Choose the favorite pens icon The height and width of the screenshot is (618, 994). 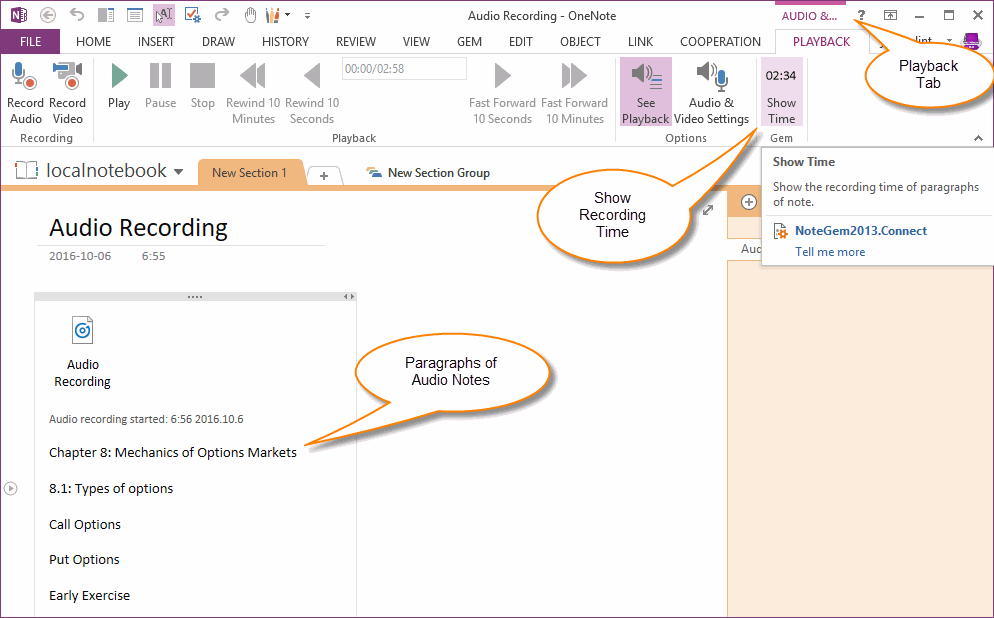click(273, 15)
